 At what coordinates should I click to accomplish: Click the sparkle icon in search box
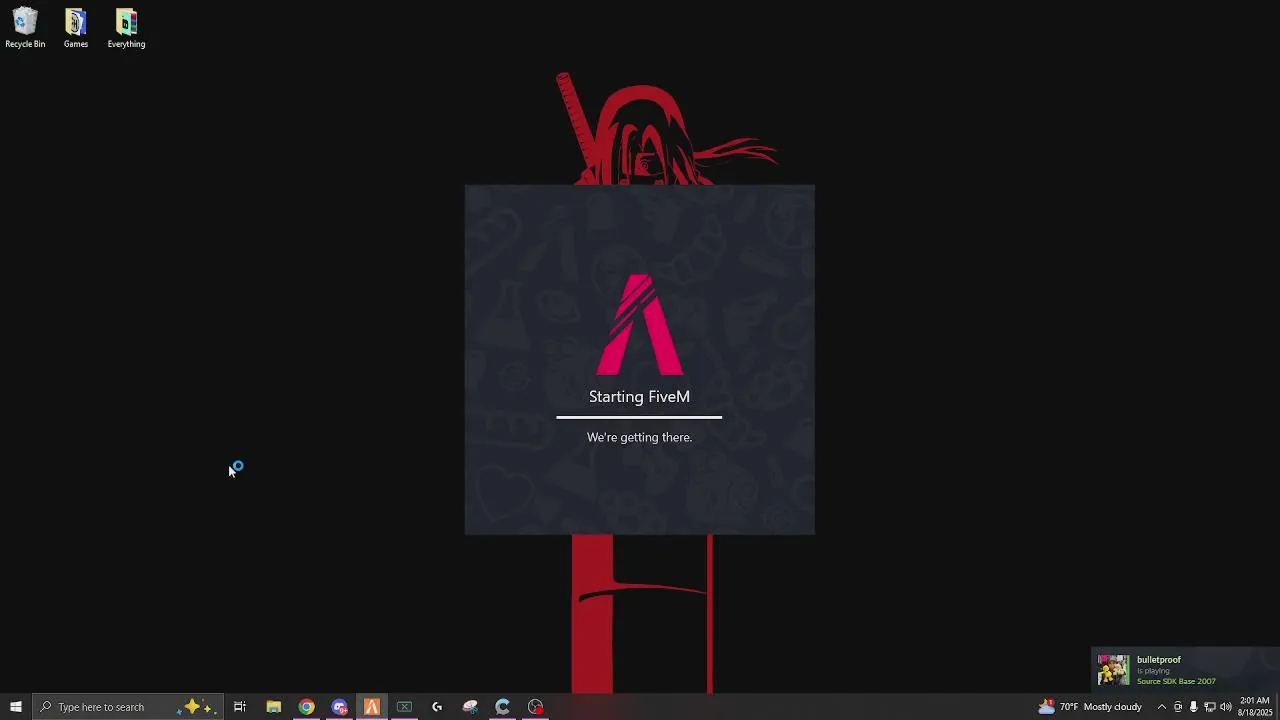point(194,707)
